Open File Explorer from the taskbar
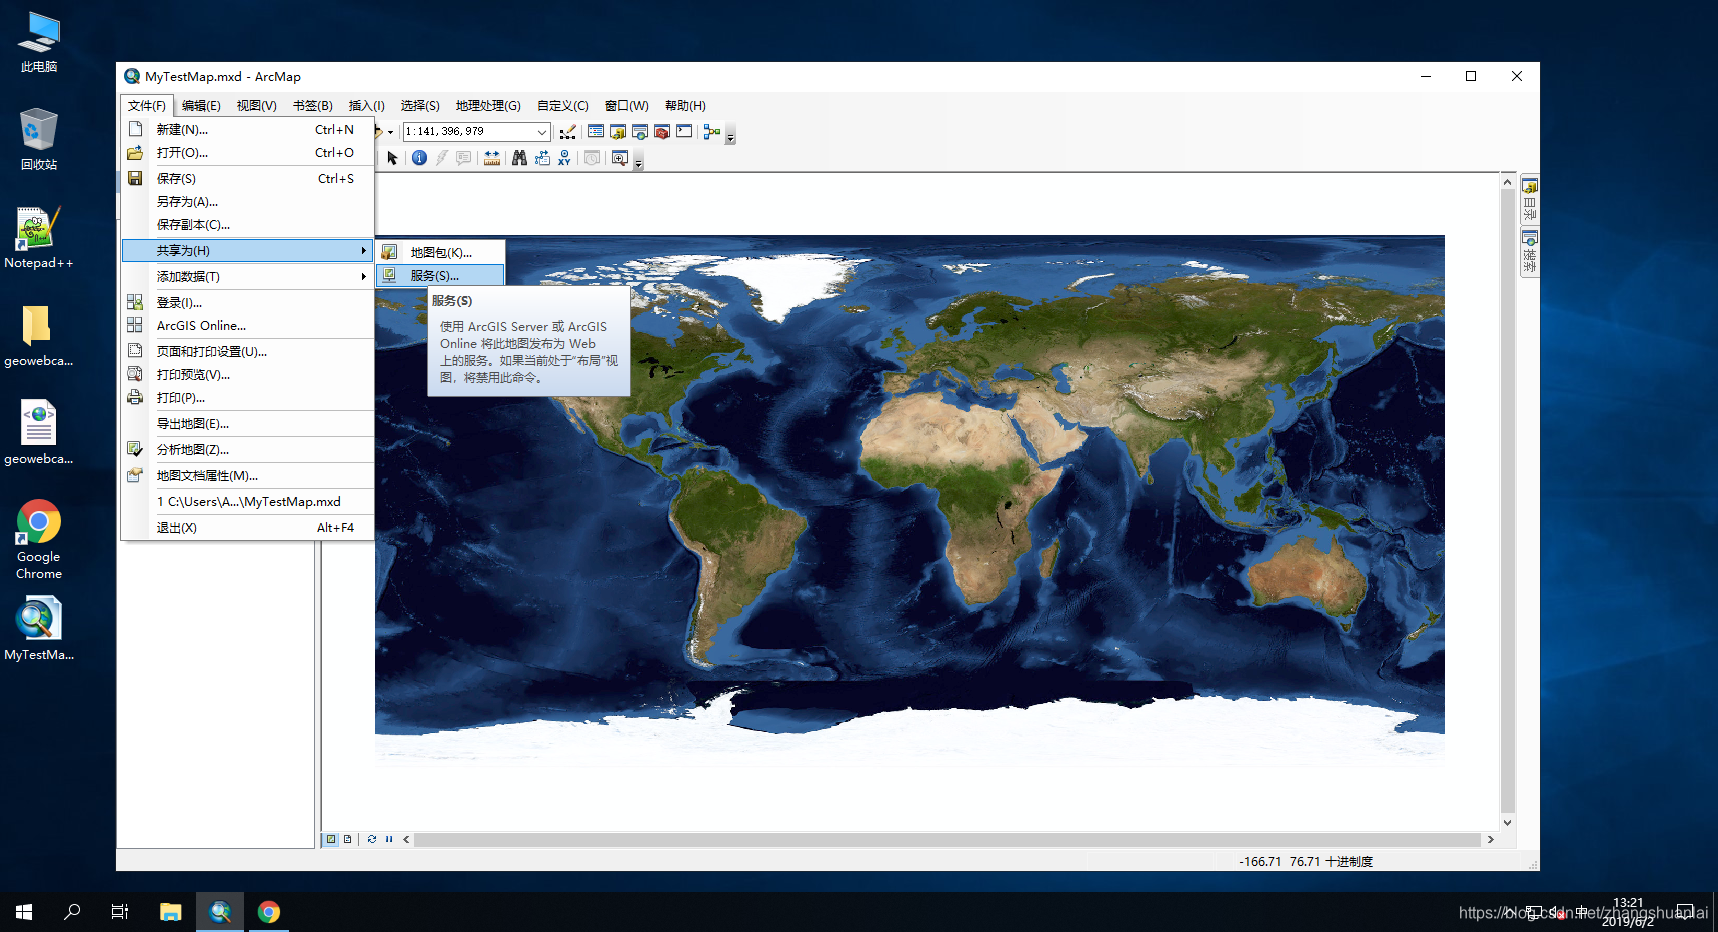Image resolution: width=1718 pixels, height=932 pixels. click(171, 912)
